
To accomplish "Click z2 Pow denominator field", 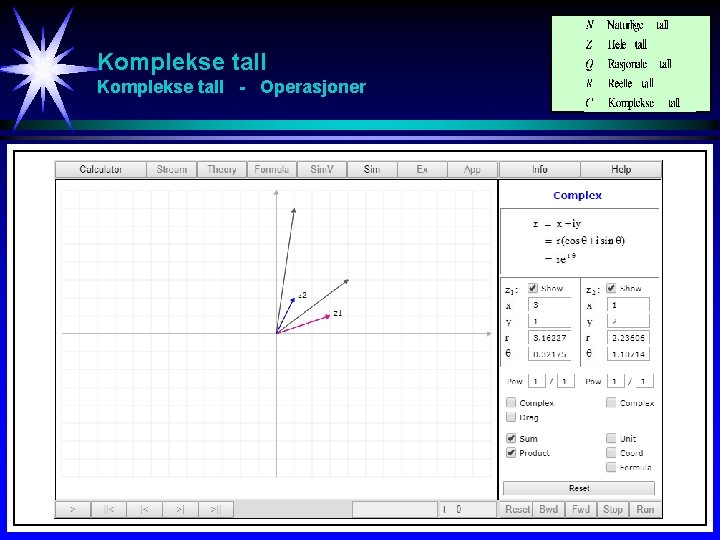I will click(x=644, y=381).
